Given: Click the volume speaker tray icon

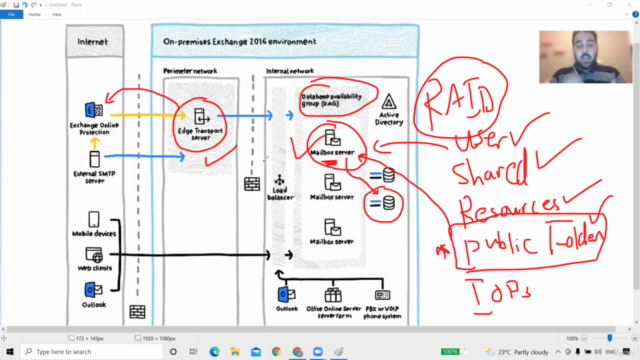Looking at the screenshot, I should (598, 352).
